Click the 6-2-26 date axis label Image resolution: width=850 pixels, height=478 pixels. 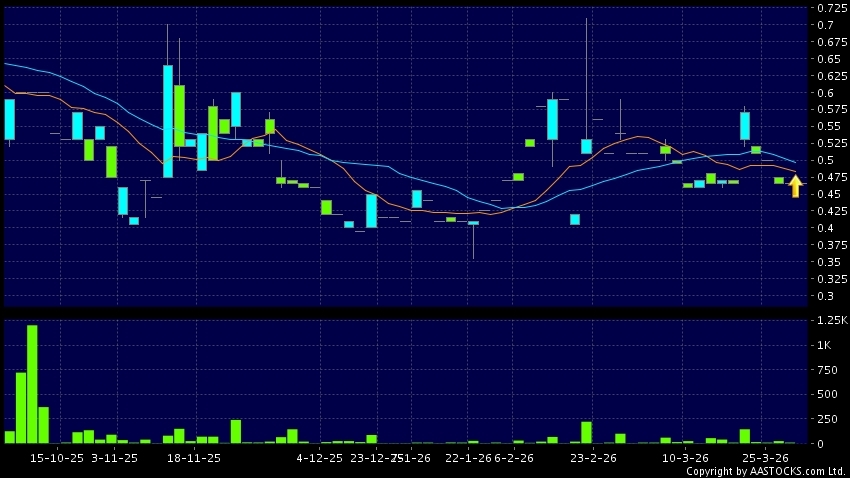click(x=513, y=457)
